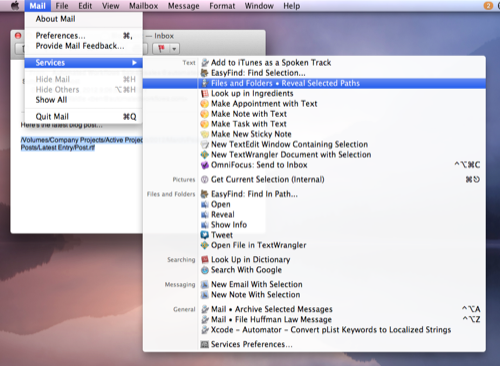Click the Look up in Ingredients icon

click(x=205, y=94)
